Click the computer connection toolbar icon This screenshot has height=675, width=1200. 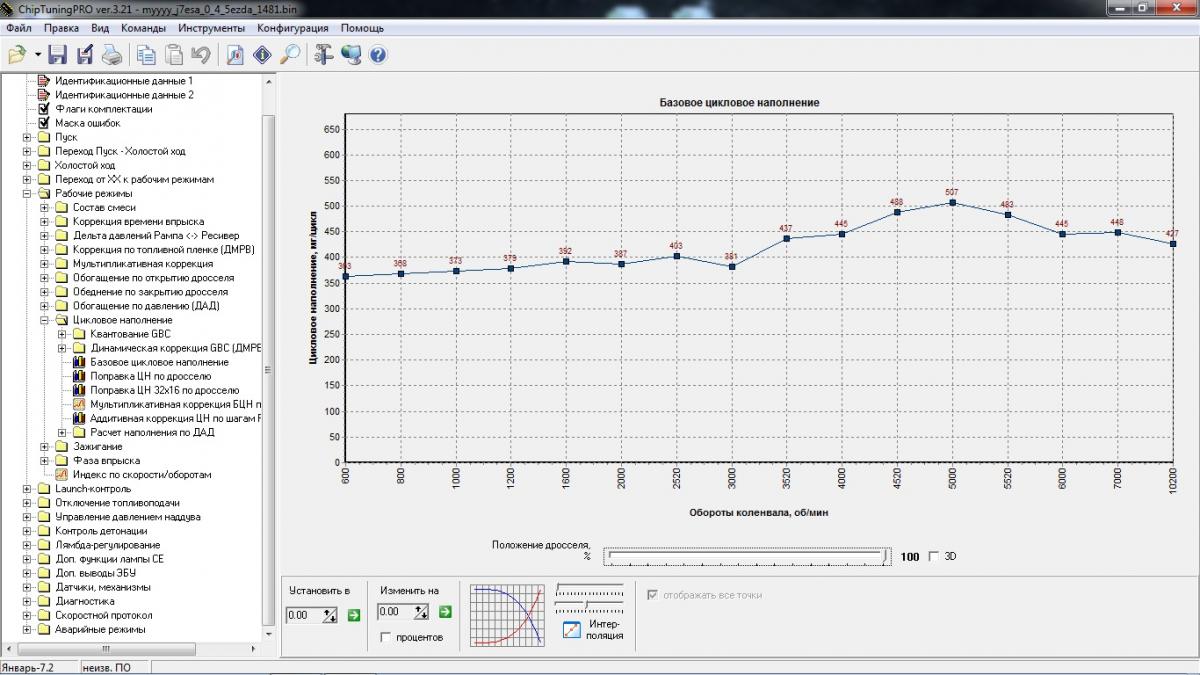click(x=350, y=54)
